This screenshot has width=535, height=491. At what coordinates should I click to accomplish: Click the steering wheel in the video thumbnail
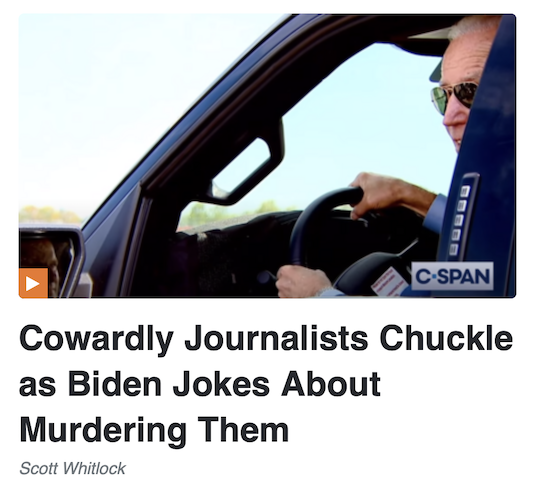click(x=324, y=225)
